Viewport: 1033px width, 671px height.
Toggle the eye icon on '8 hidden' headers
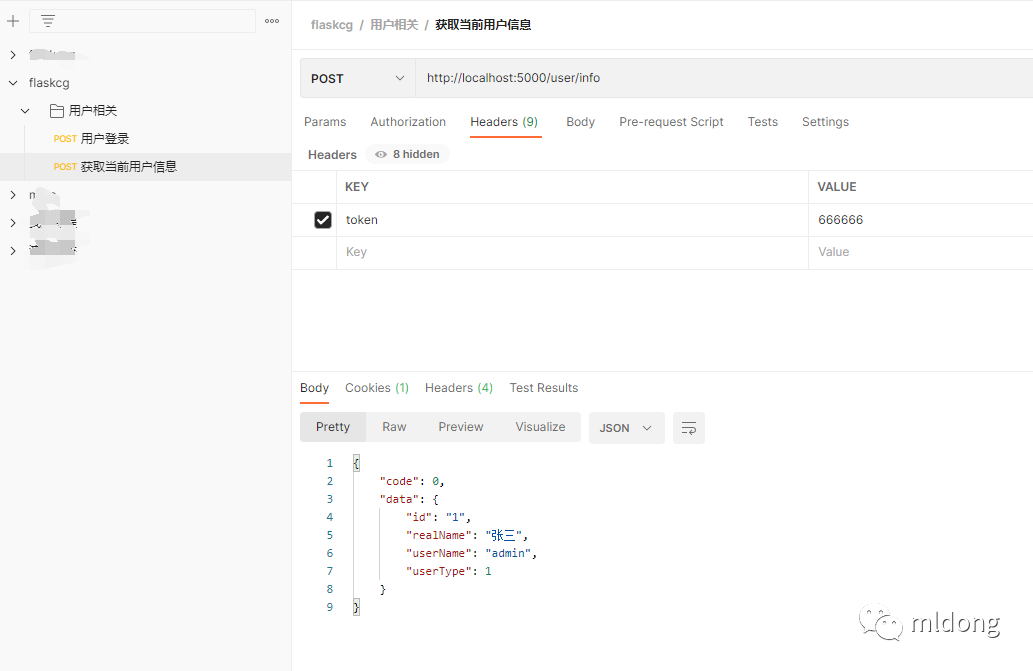[381, 154]
